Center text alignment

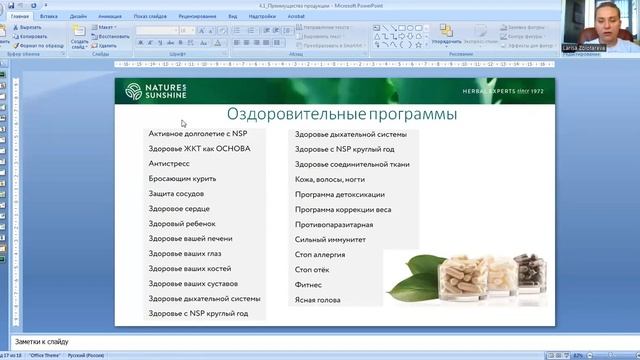click(247, 42)
